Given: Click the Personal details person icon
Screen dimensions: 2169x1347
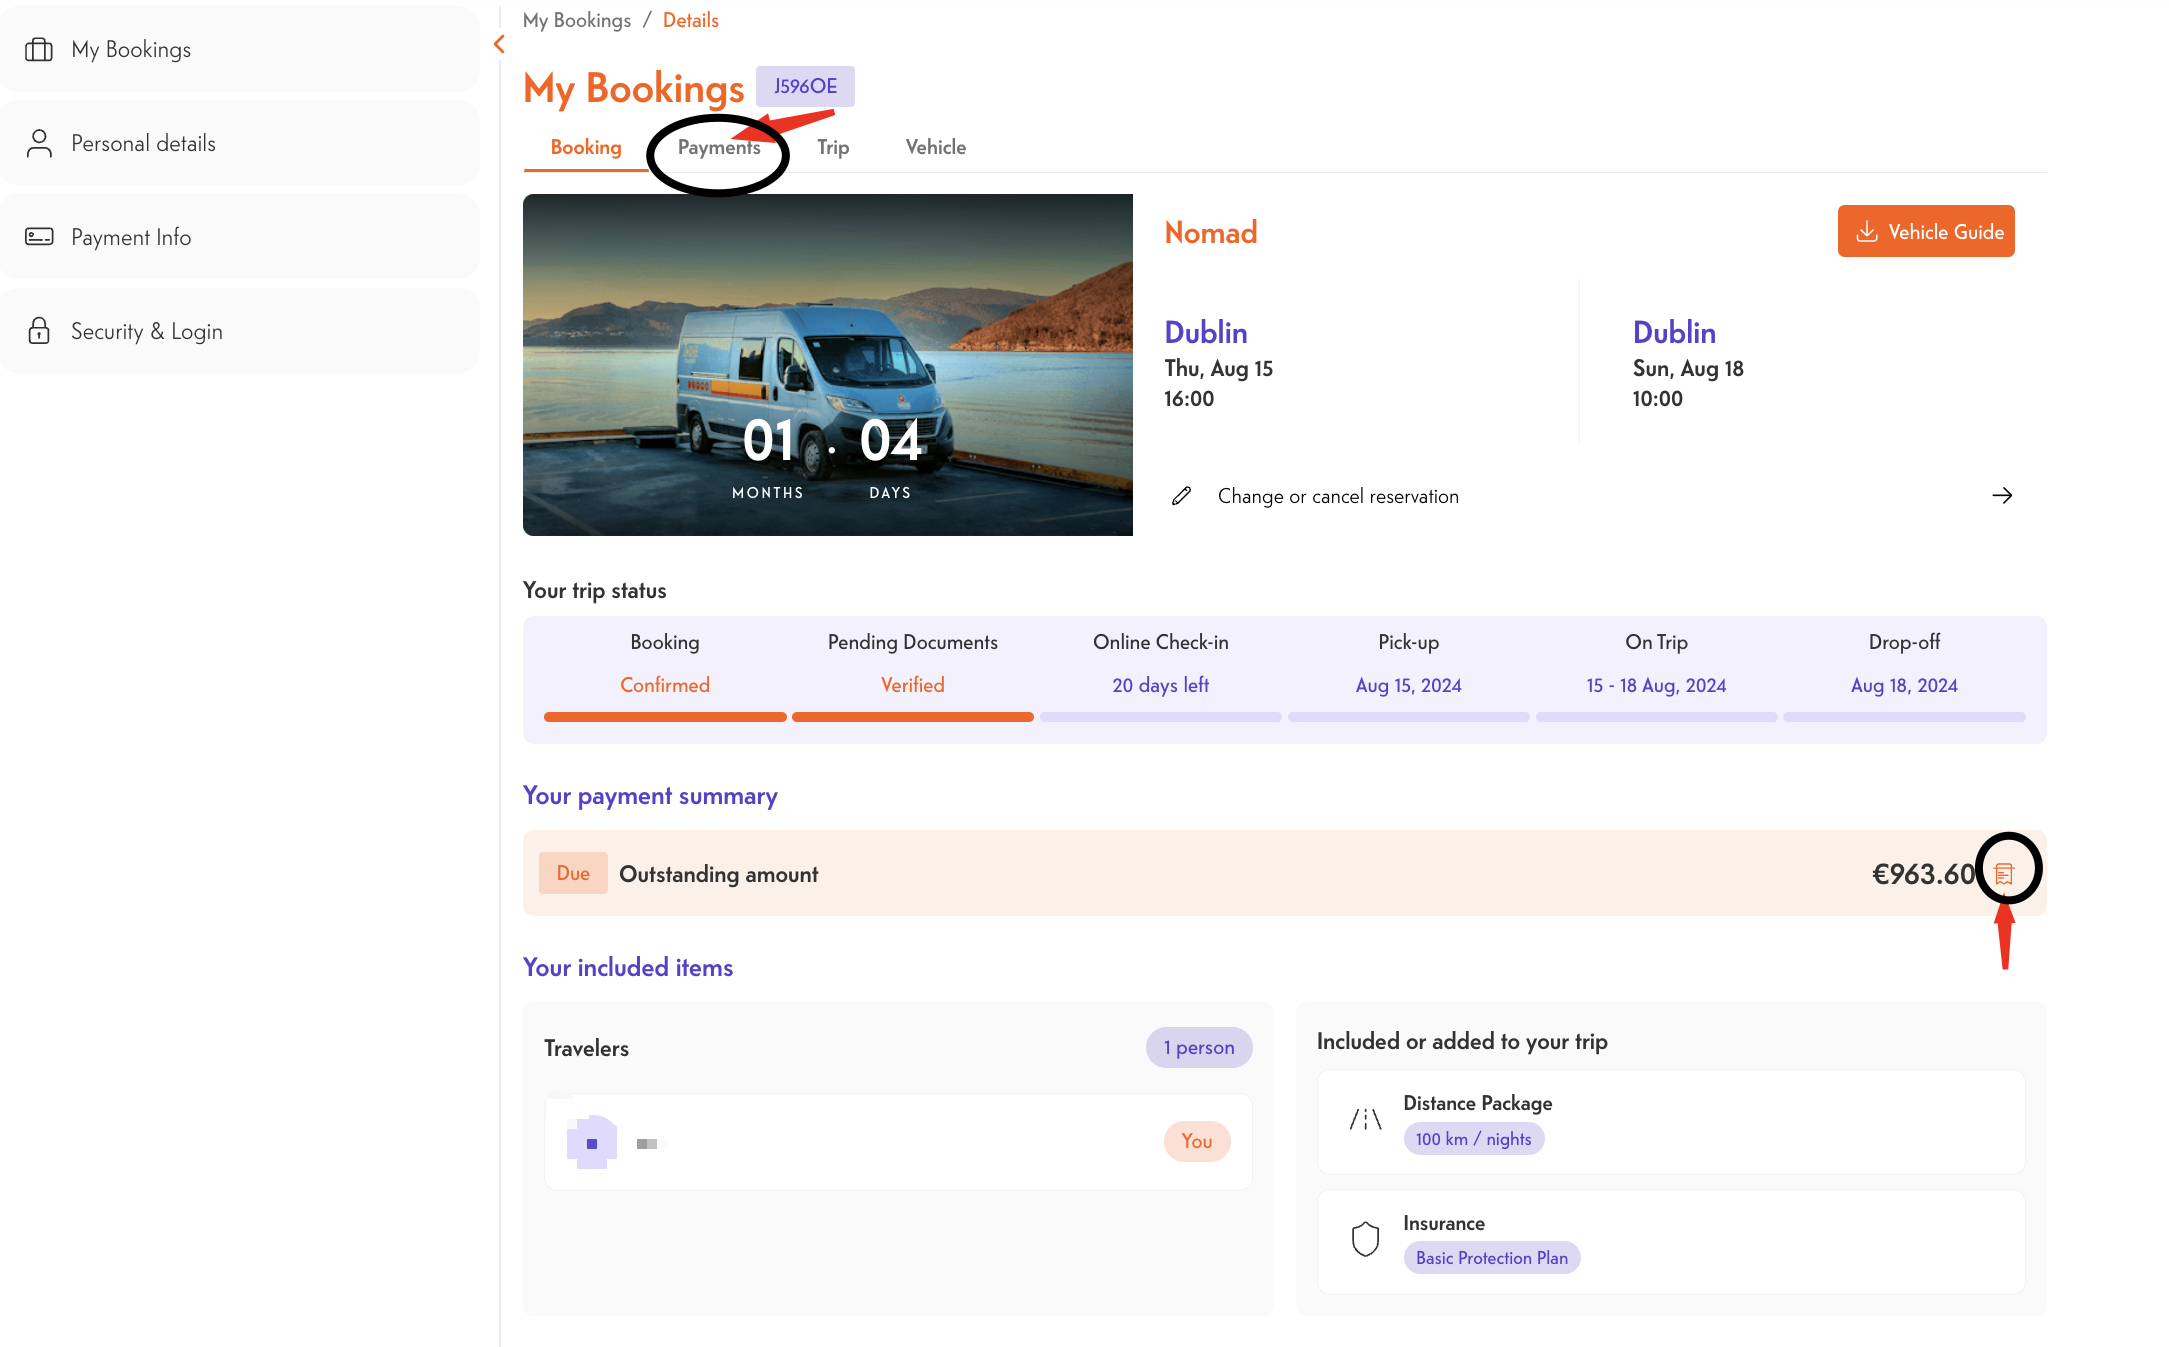Looking at the screenshot, I should coord(39,143).
